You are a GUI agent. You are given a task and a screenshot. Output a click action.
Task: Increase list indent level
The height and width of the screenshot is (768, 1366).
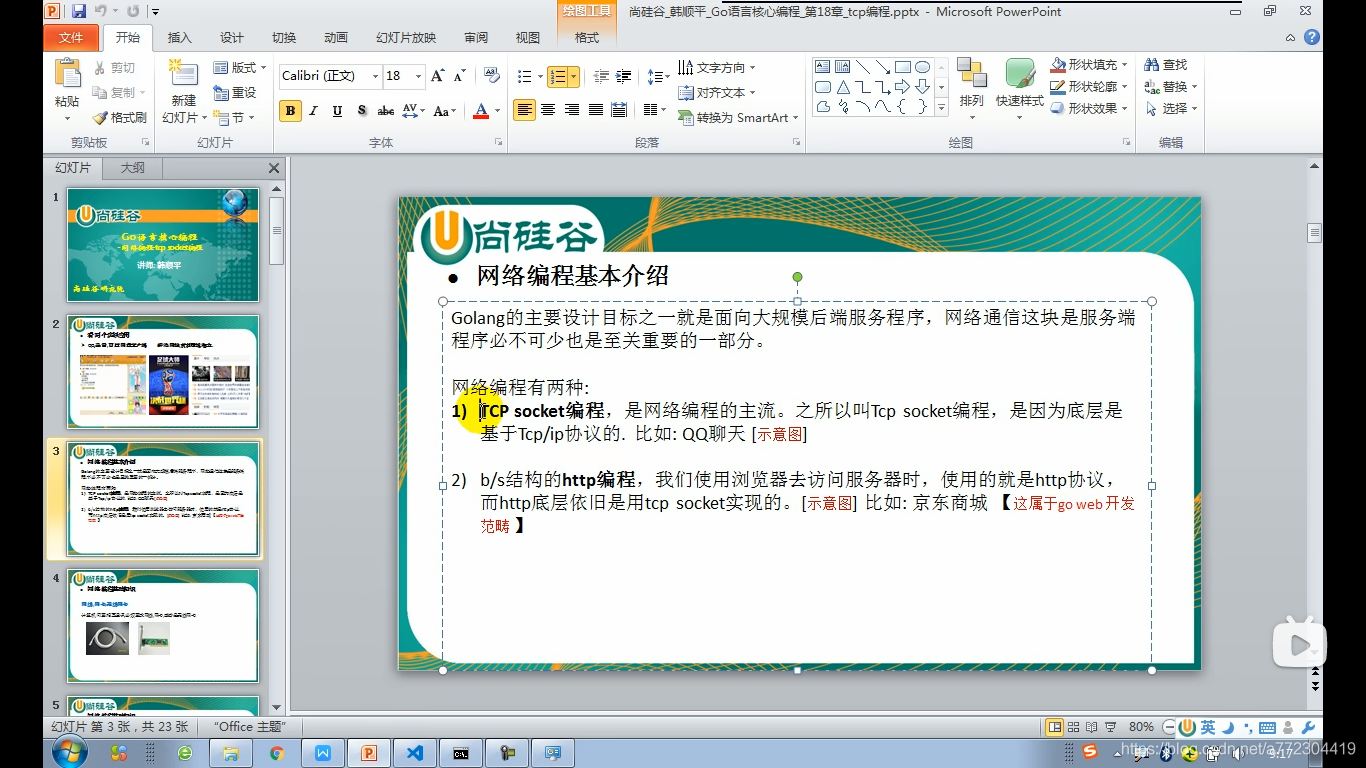point(624,76)
